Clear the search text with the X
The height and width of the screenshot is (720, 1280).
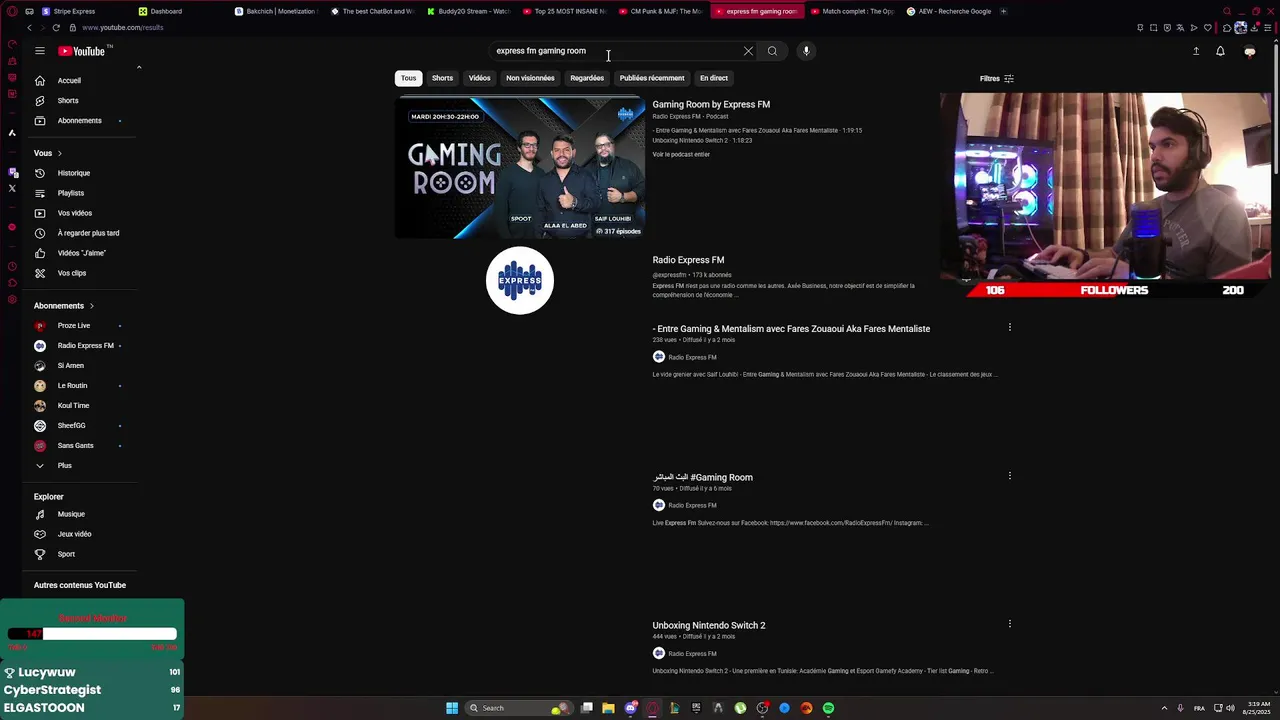[748, 51]
